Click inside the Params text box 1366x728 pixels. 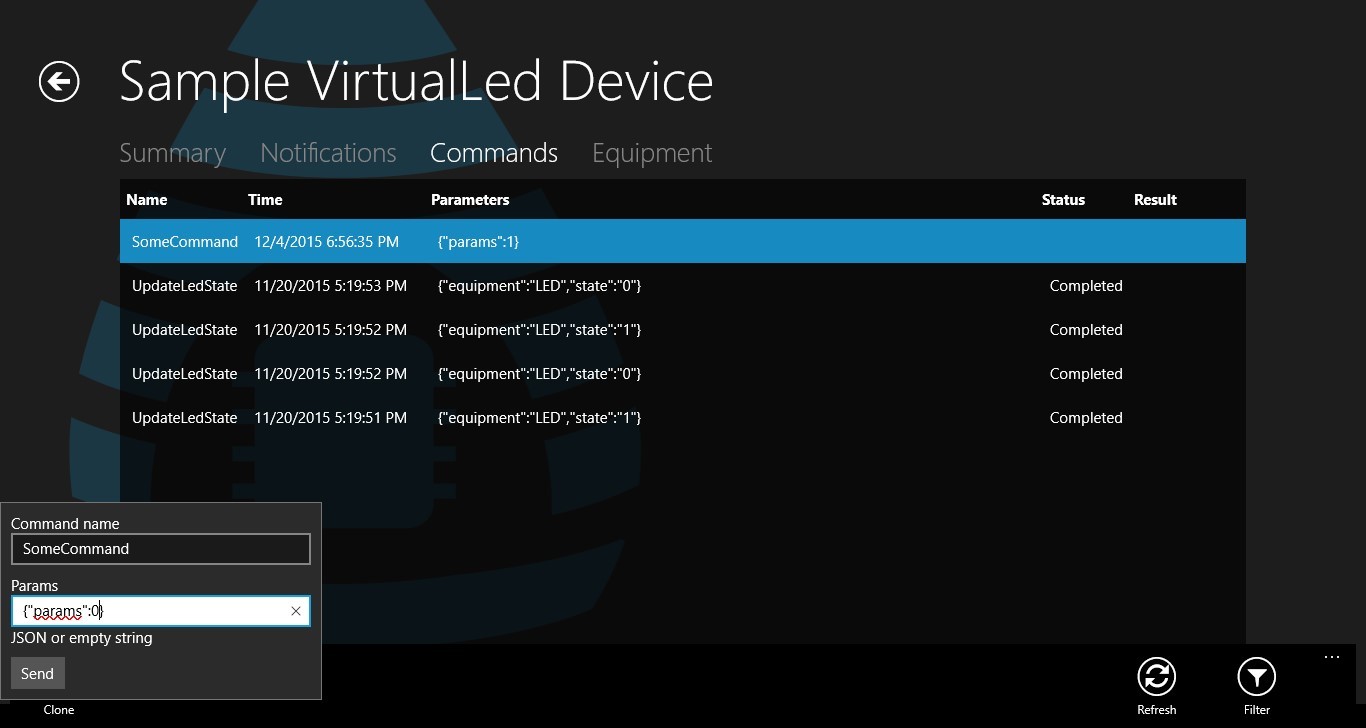[x=150, y=611]
